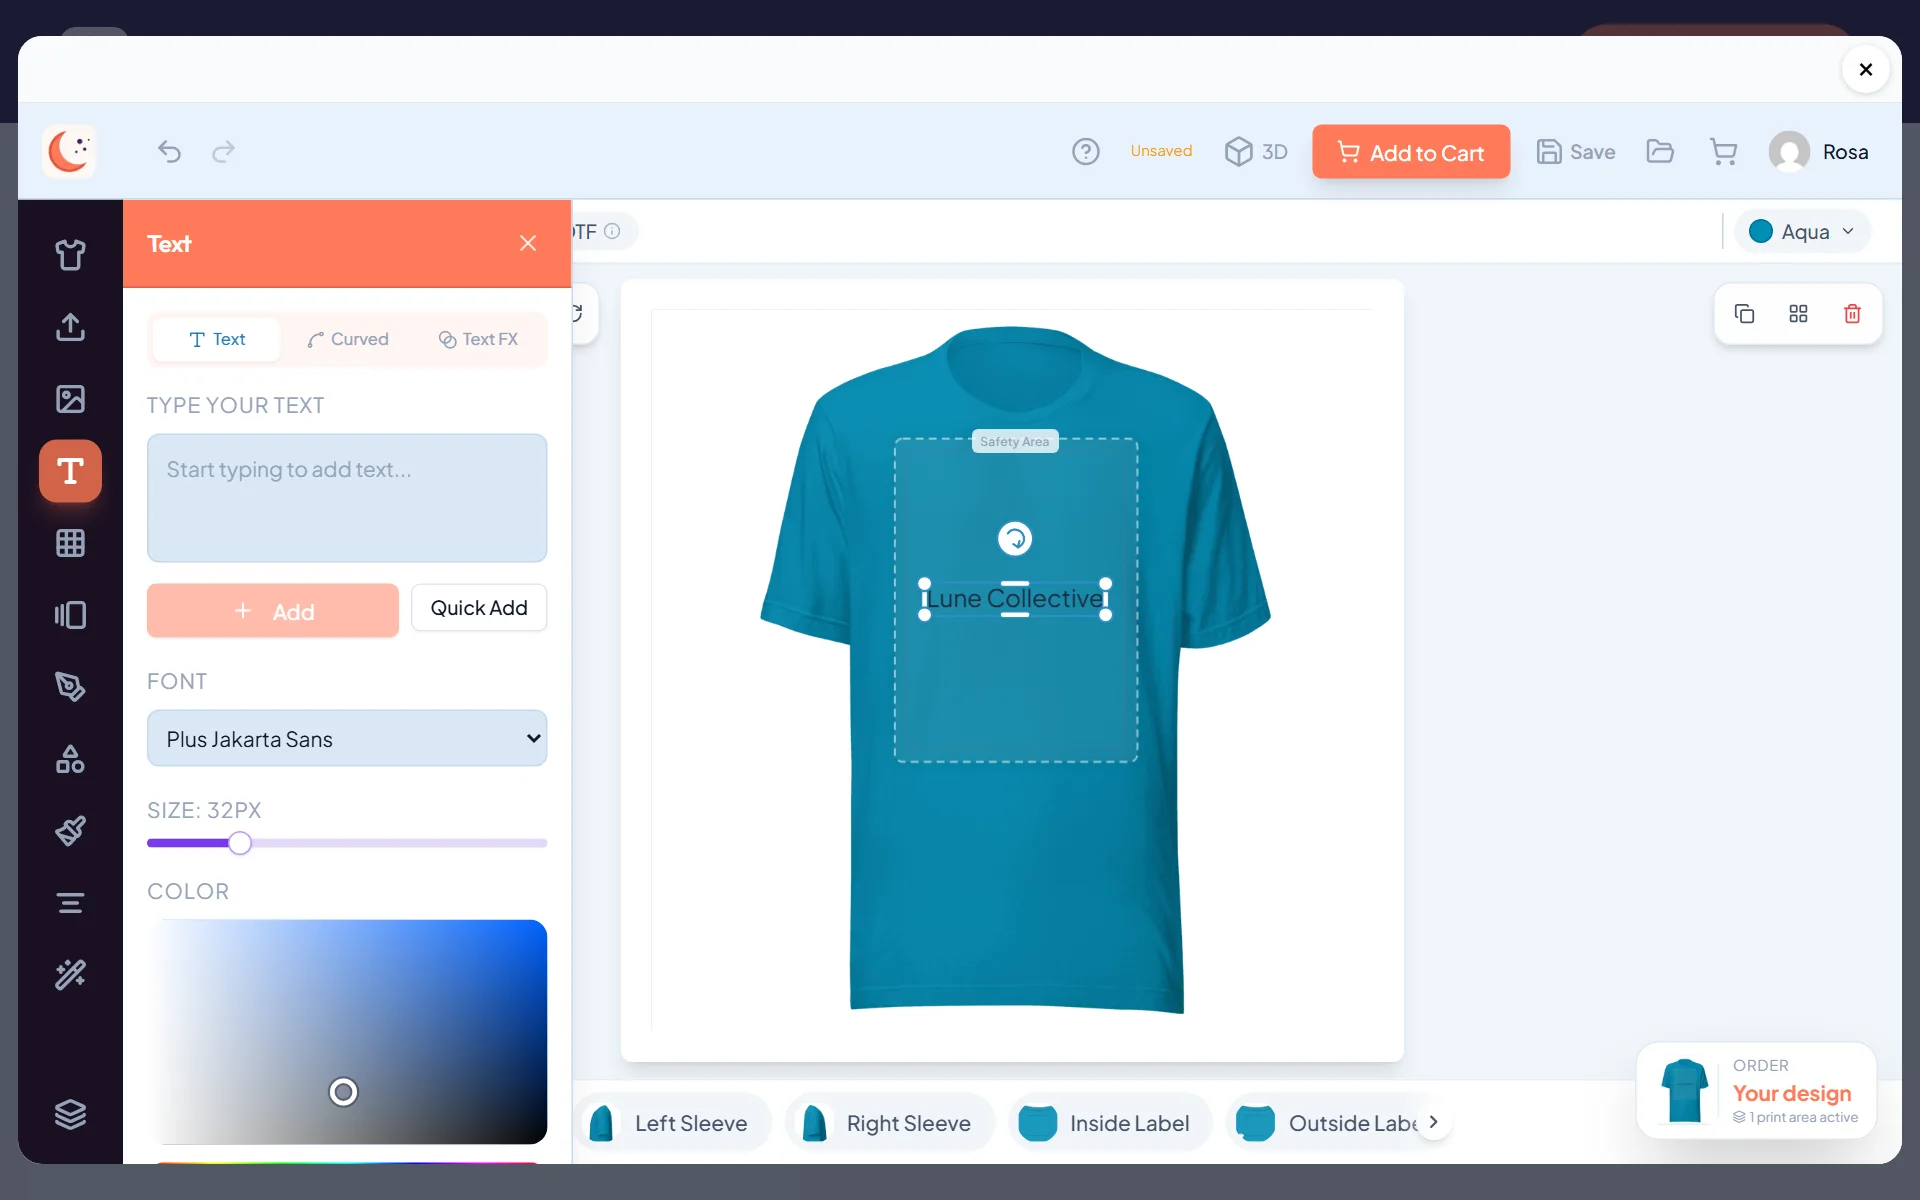
Task: Click the Redo arrow
Action: [x=223, y=152]
